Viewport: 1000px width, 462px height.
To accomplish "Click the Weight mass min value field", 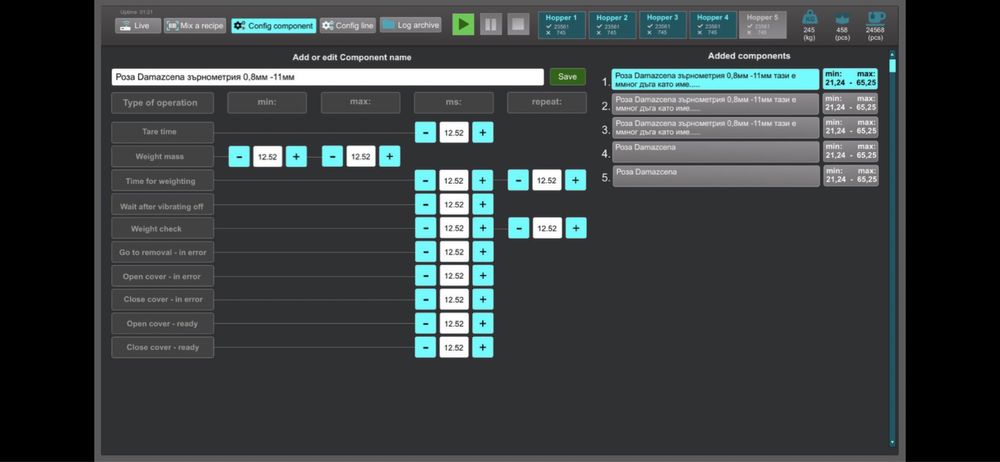I will click(267, 156).
